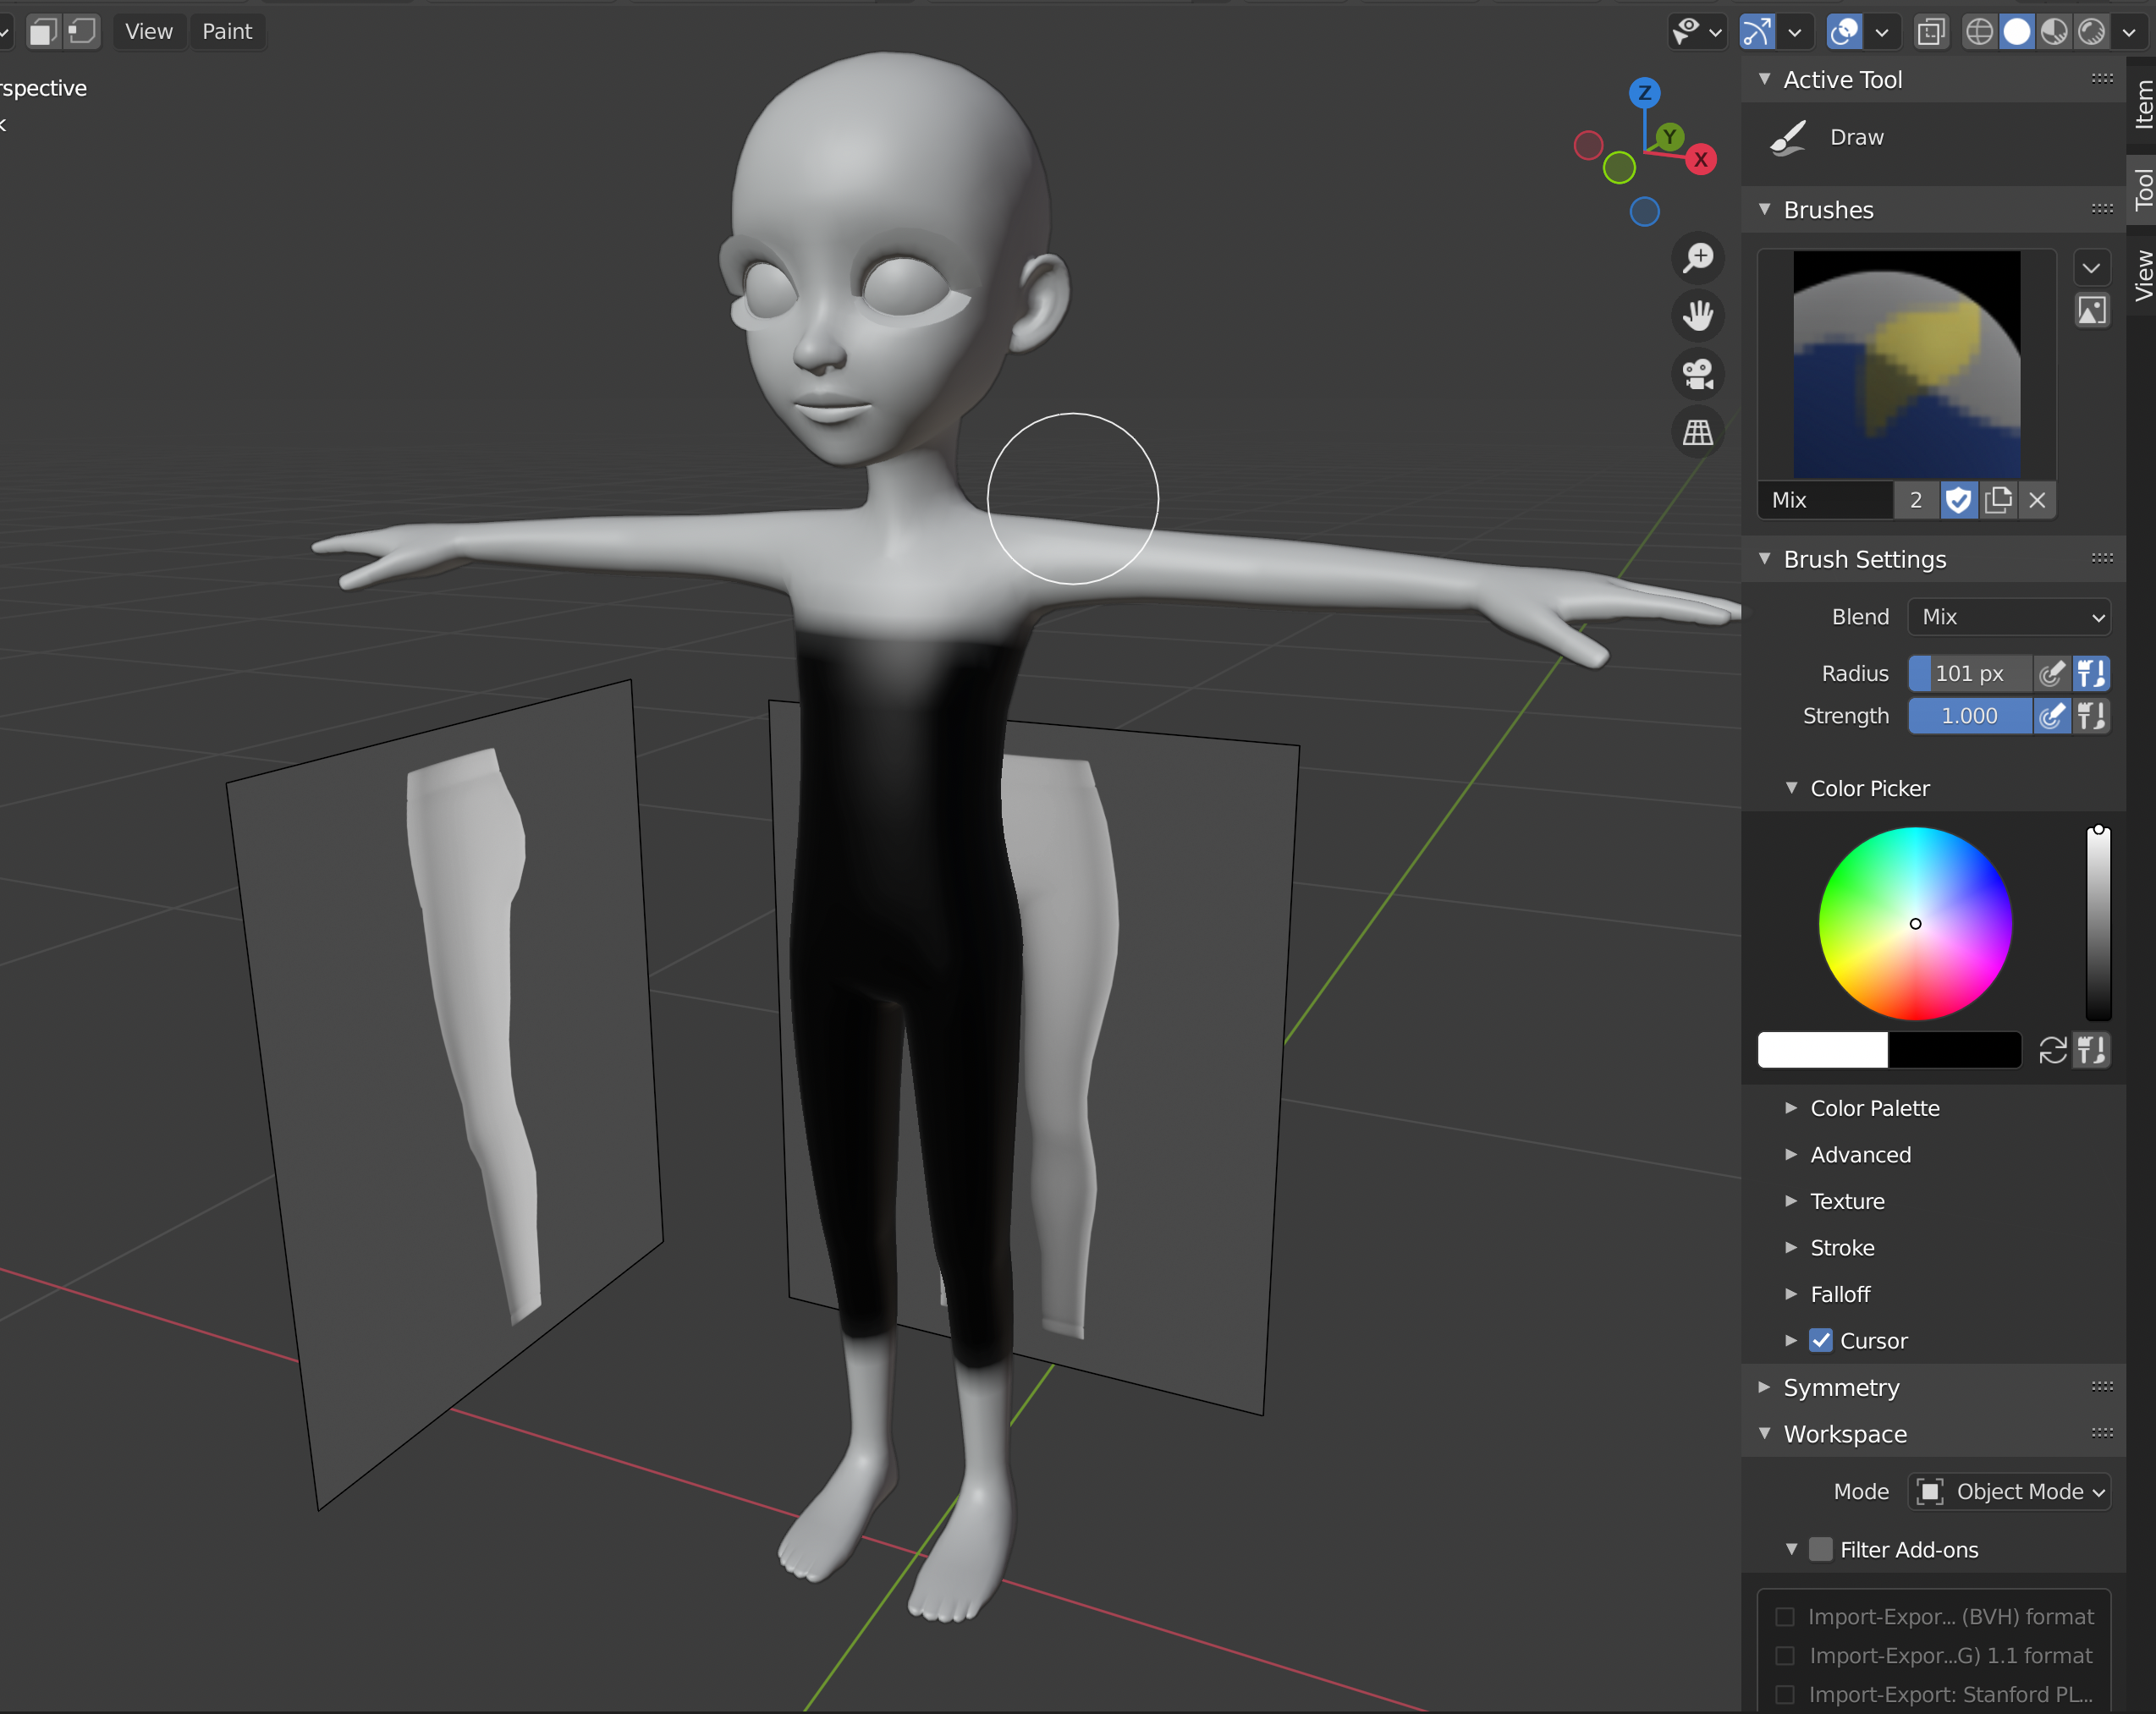This screenshot has height=1714, width=2156.
Task: Open the Blend mode dropdown
Action: 2008,617
